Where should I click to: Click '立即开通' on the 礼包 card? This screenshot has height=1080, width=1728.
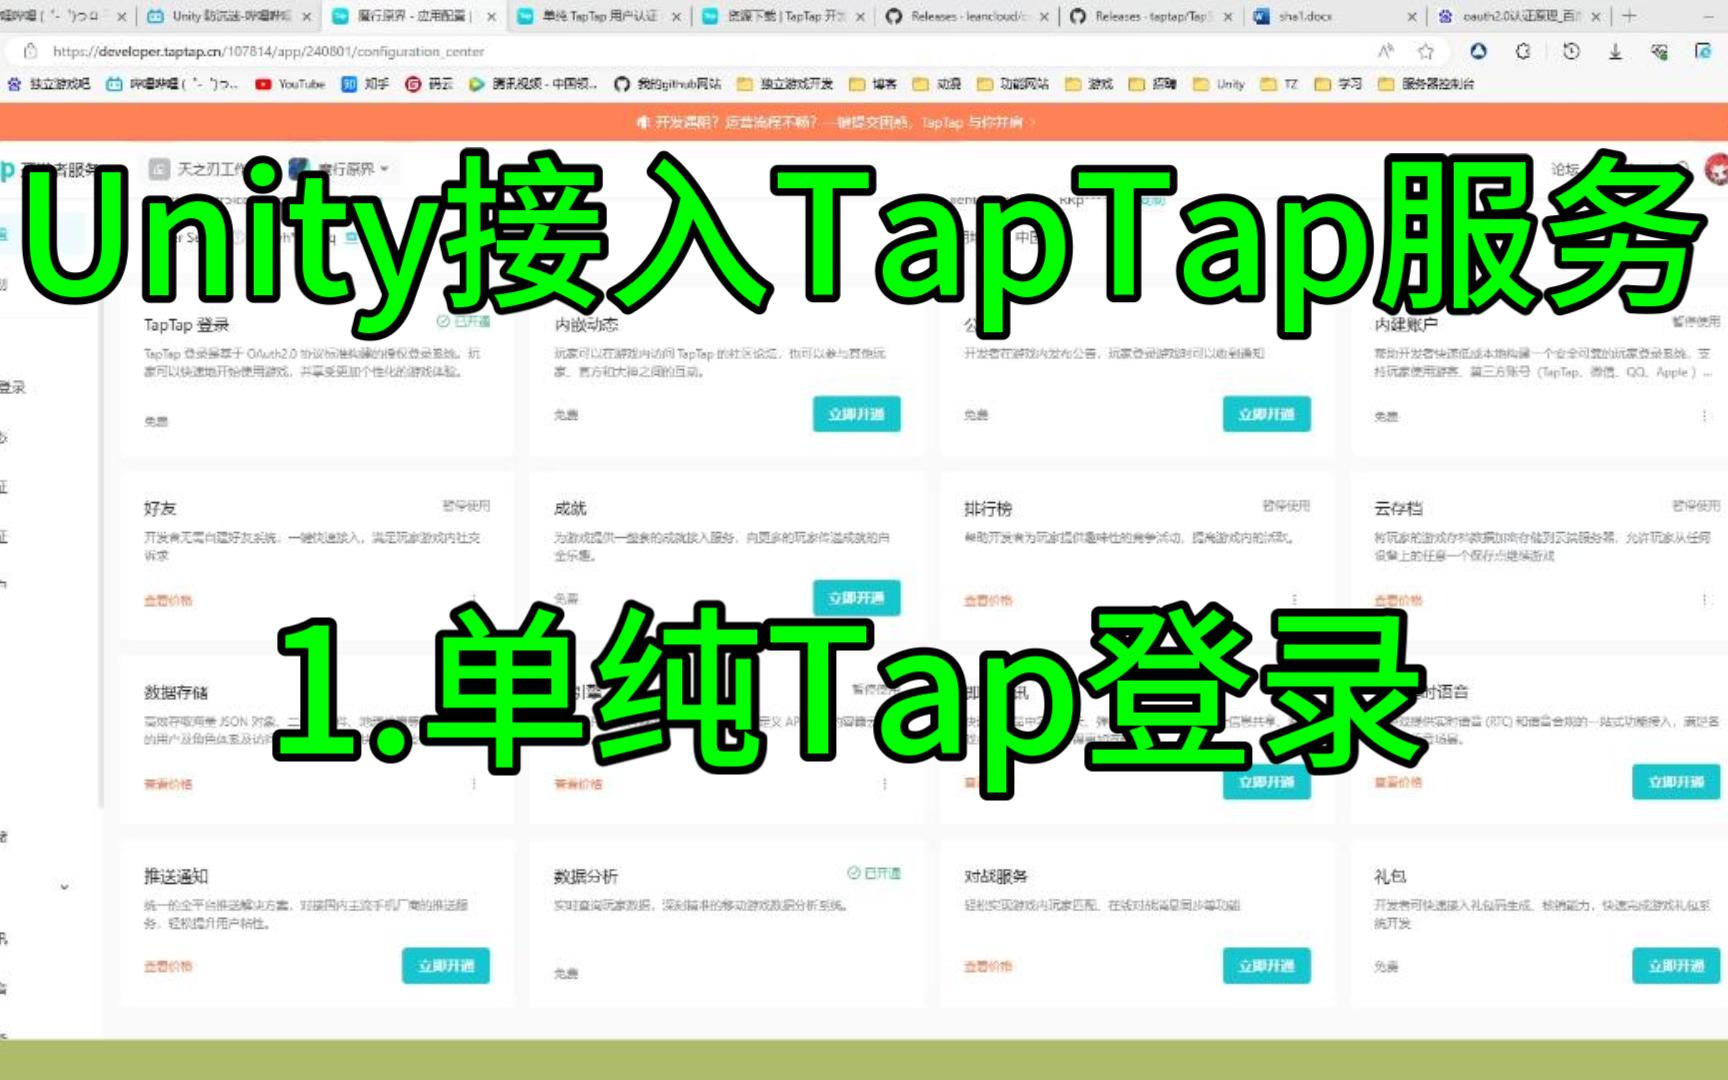[x=1676, y=965]
